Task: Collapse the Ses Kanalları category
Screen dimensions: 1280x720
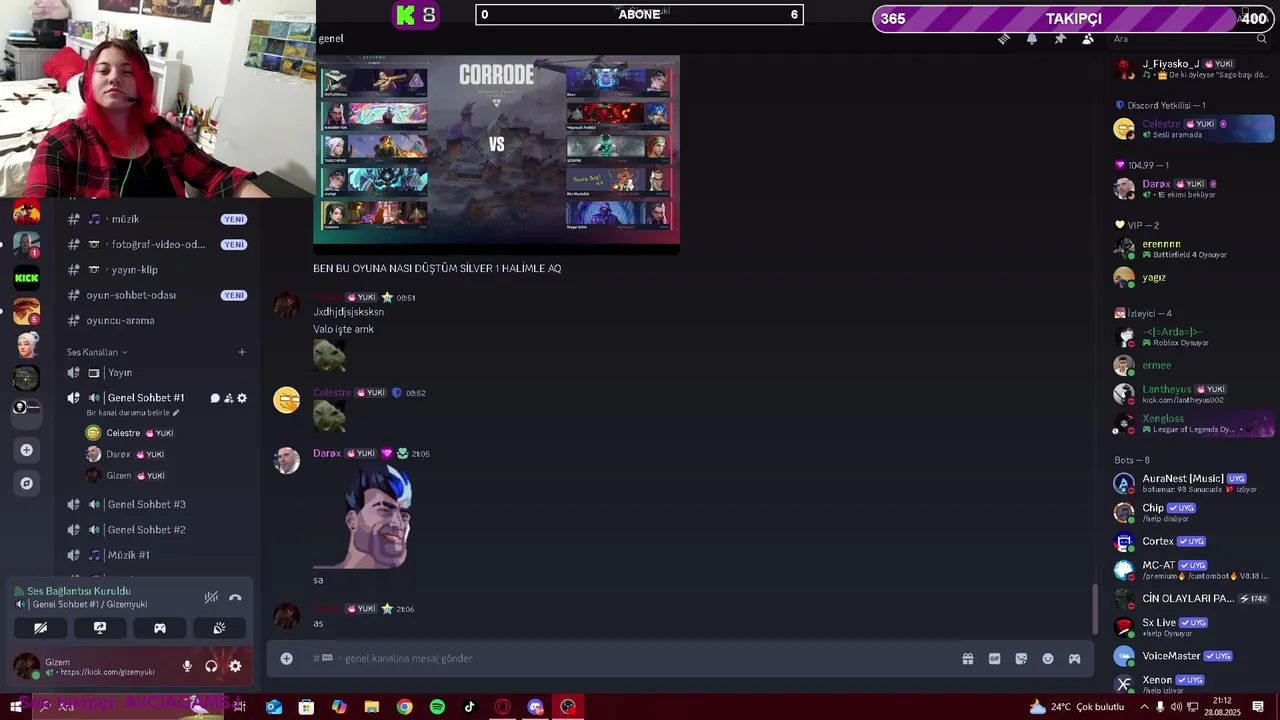Action: (96, 352)
